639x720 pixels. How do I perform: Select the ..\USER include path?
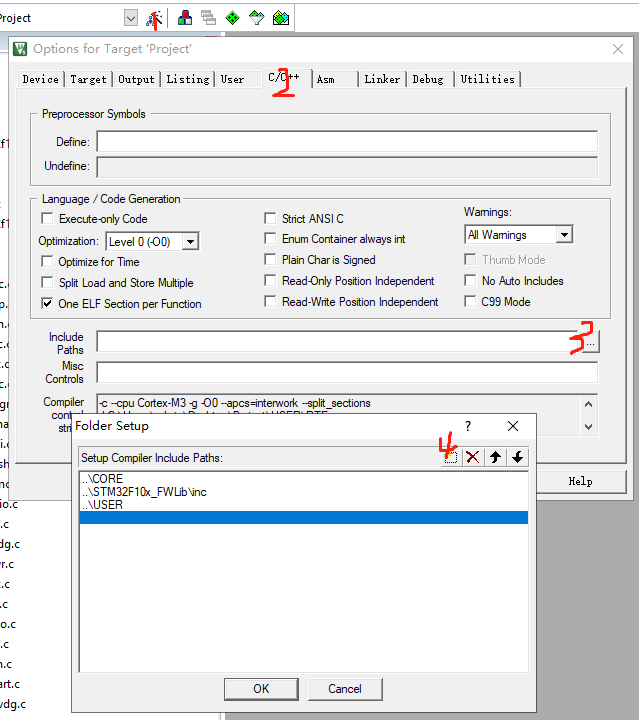(x=303, y=505)
